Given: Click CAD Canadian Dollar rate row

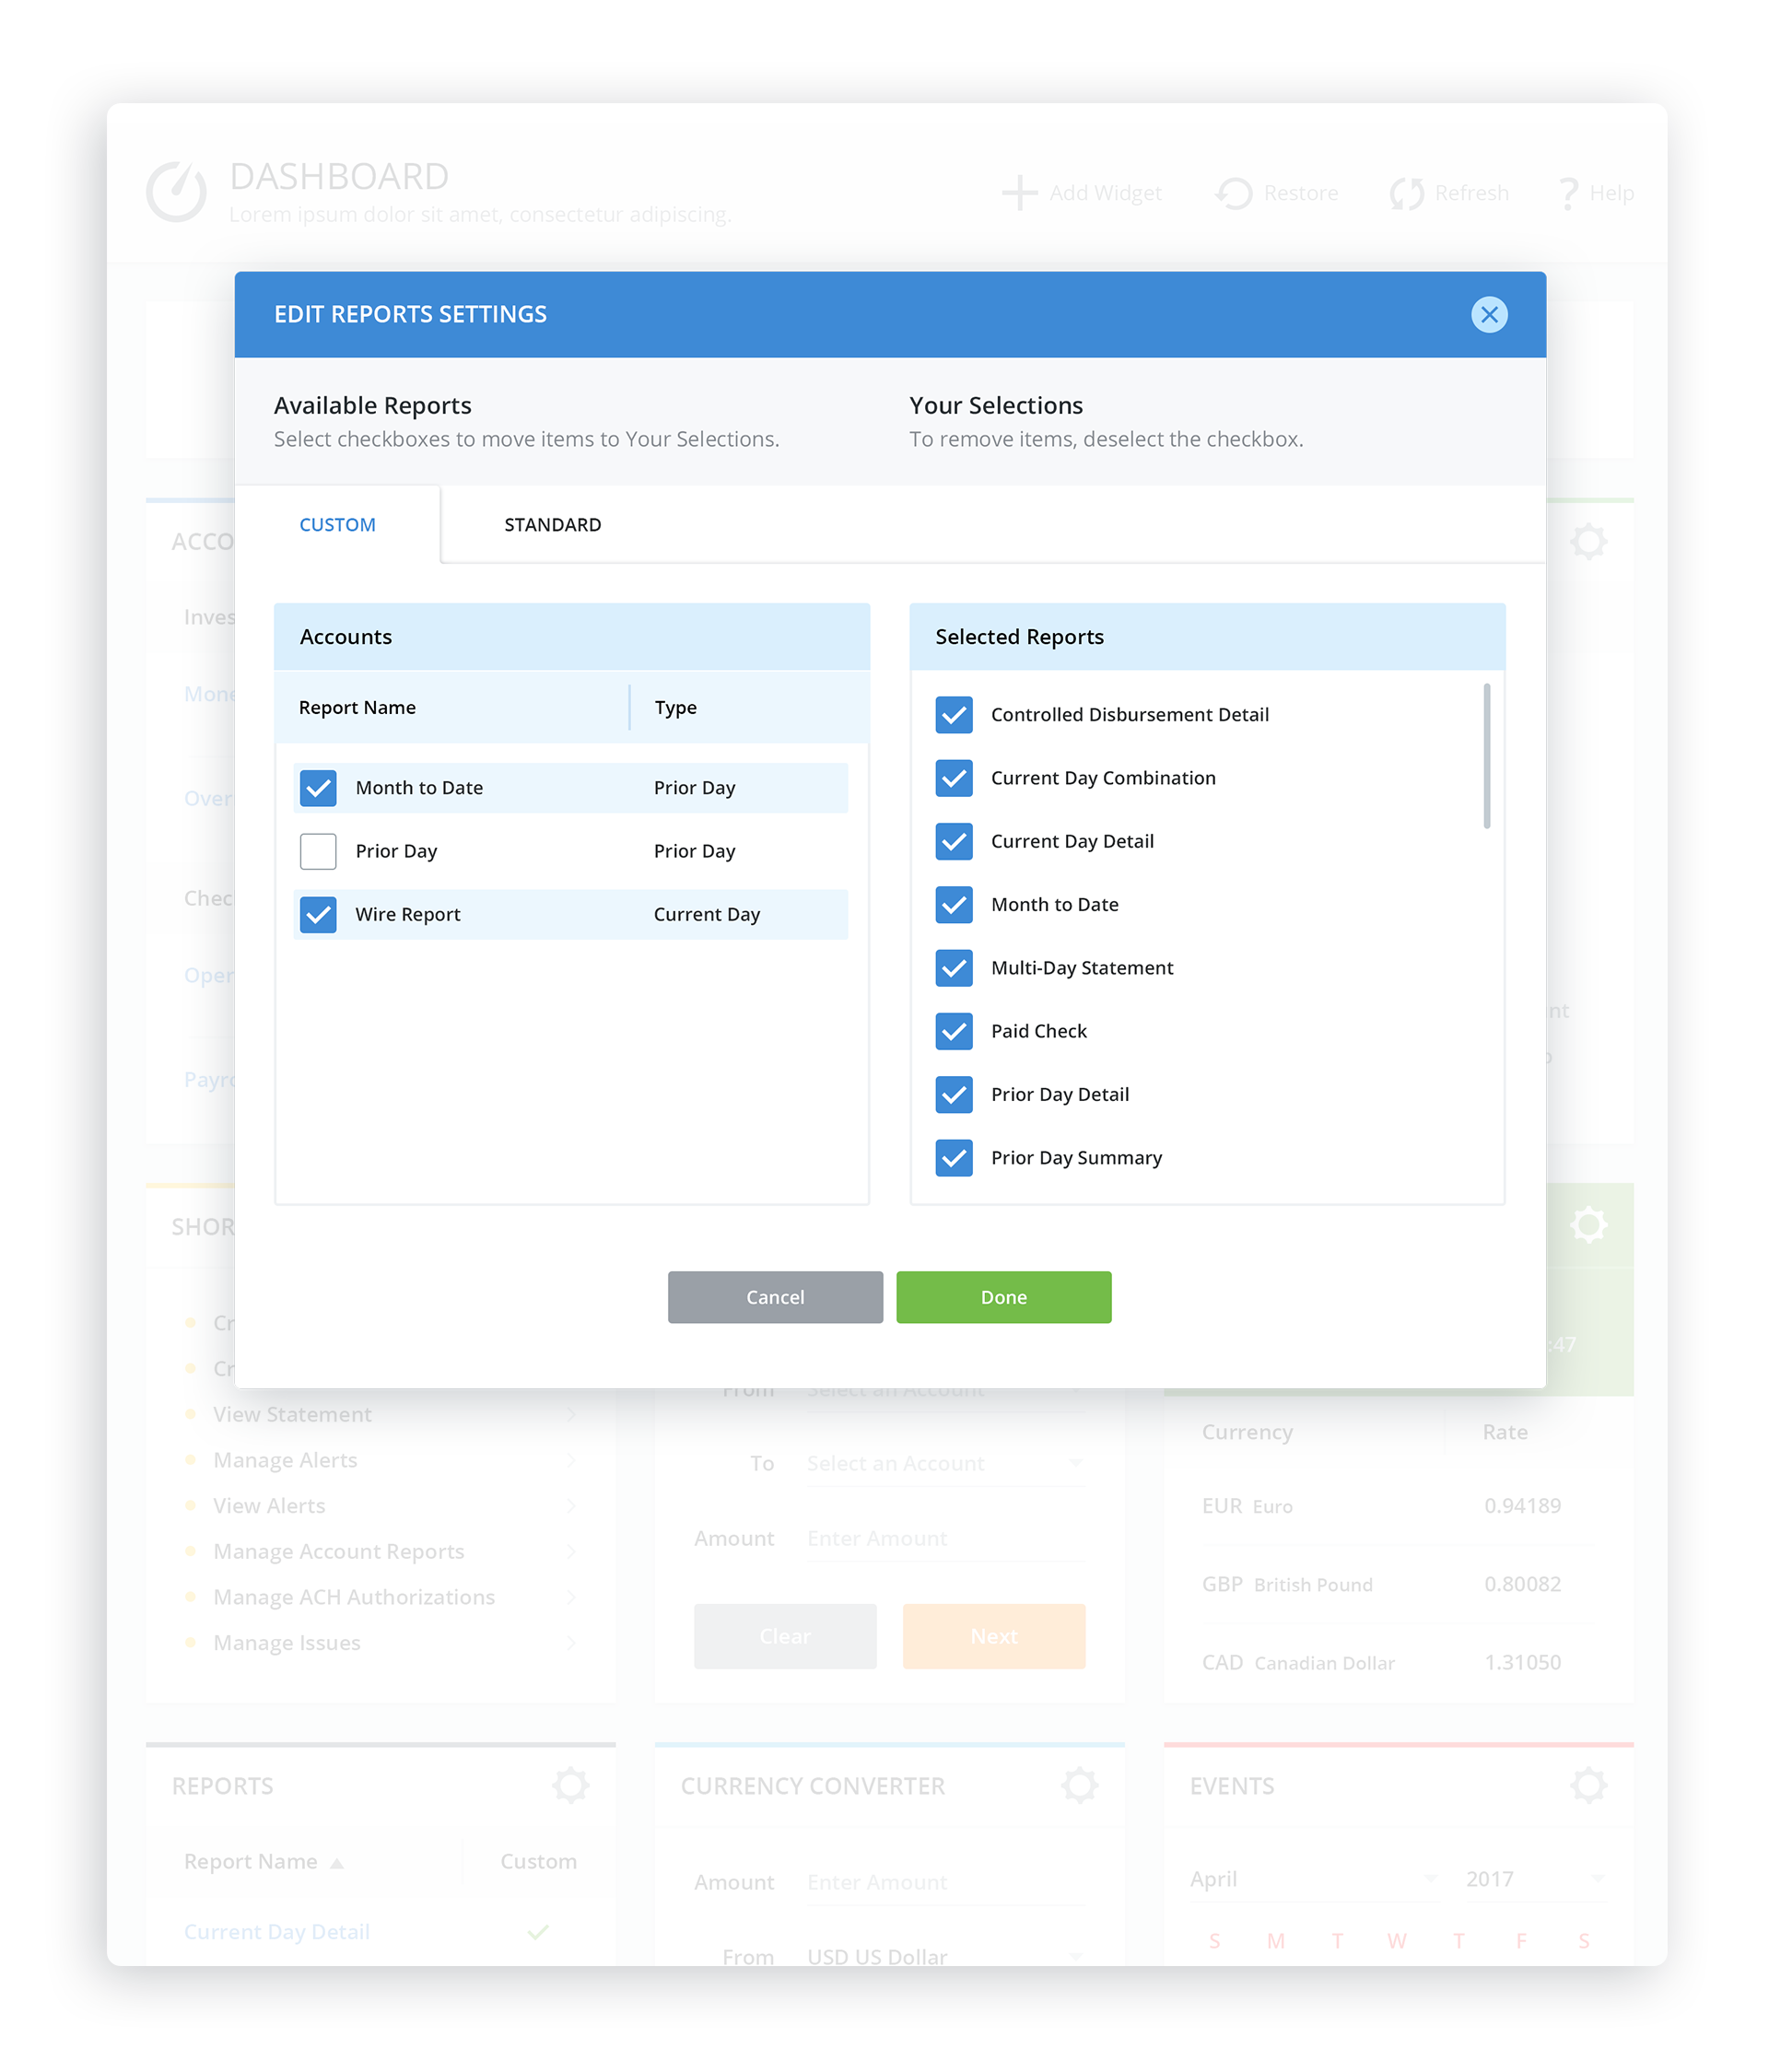Looking at the screenshot, I should [1397, 1661].
